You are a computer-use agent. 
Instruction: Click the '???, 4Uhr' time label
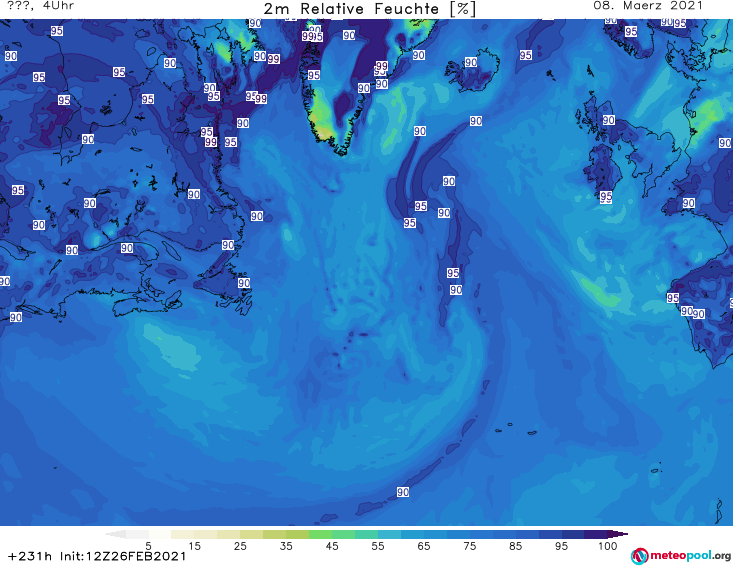40,6
